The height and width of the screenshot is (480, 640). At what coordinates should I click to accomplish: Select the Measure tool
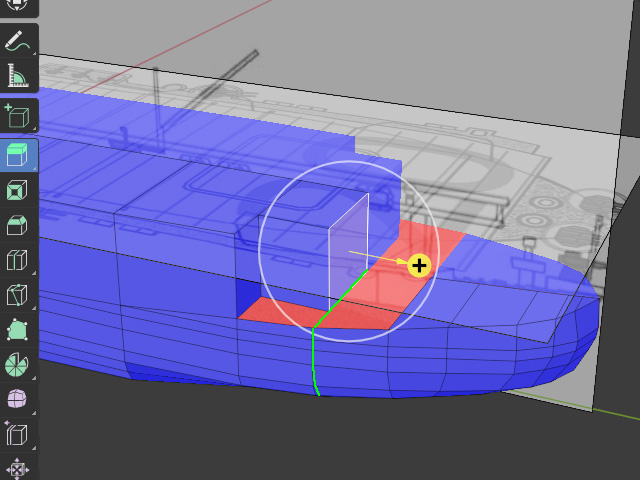(x=18, y=75)
